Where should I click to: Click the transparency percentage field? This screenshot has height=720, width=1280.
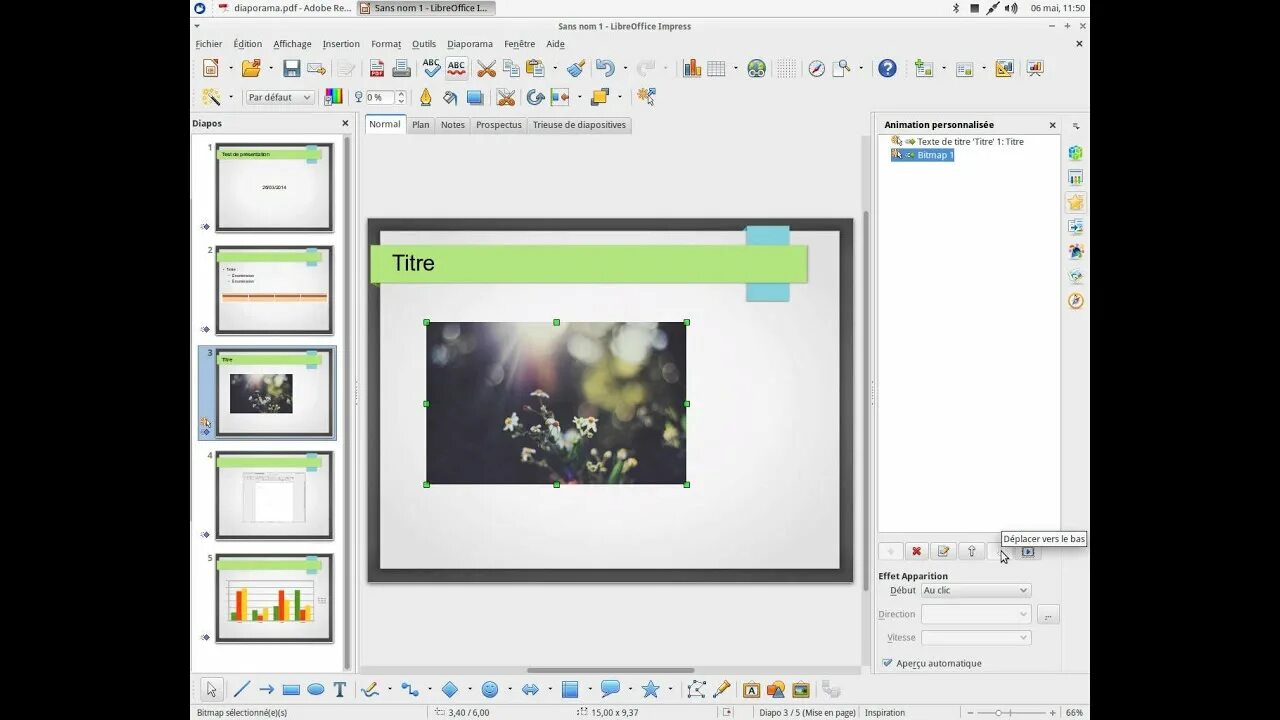point(380,97)
